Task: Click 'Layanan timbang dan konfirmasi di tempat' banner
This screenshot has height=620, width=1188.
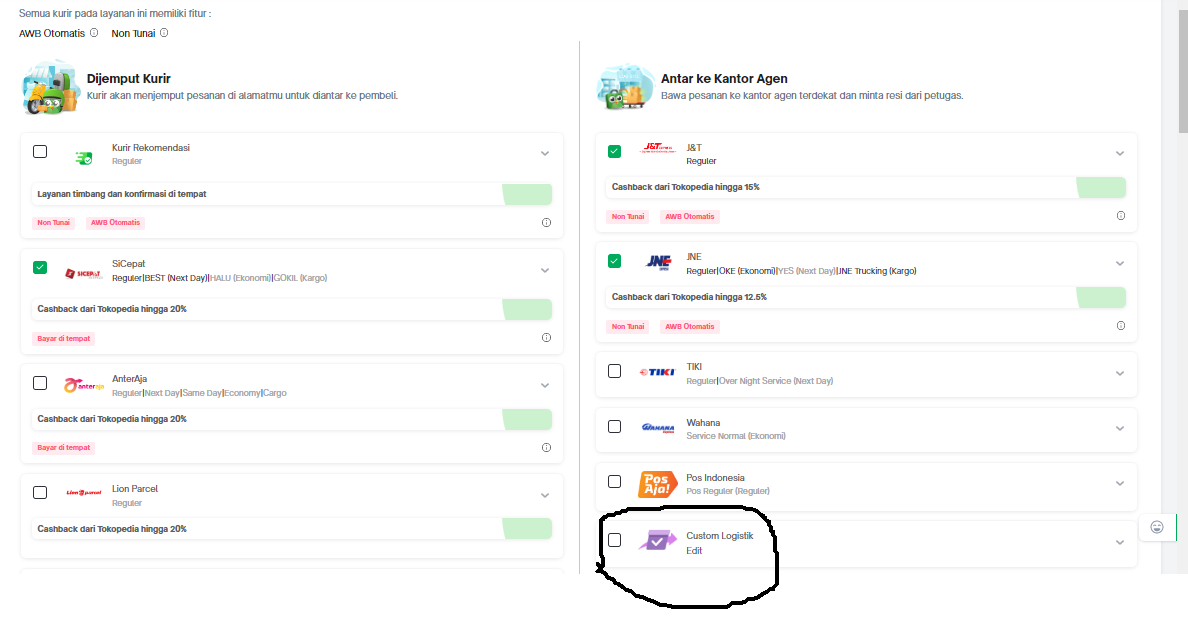Action: (292, 194)
